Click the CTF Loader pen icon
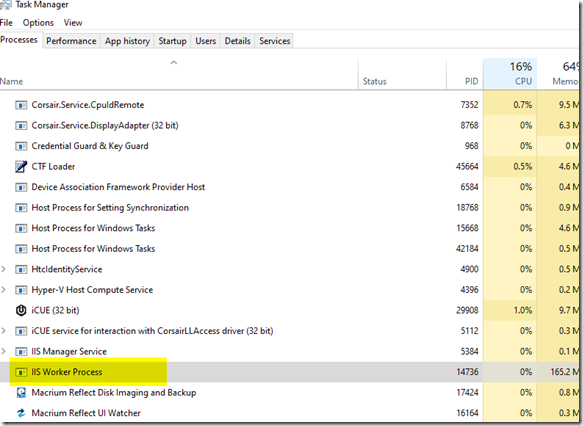 click(x=21, y=167)
